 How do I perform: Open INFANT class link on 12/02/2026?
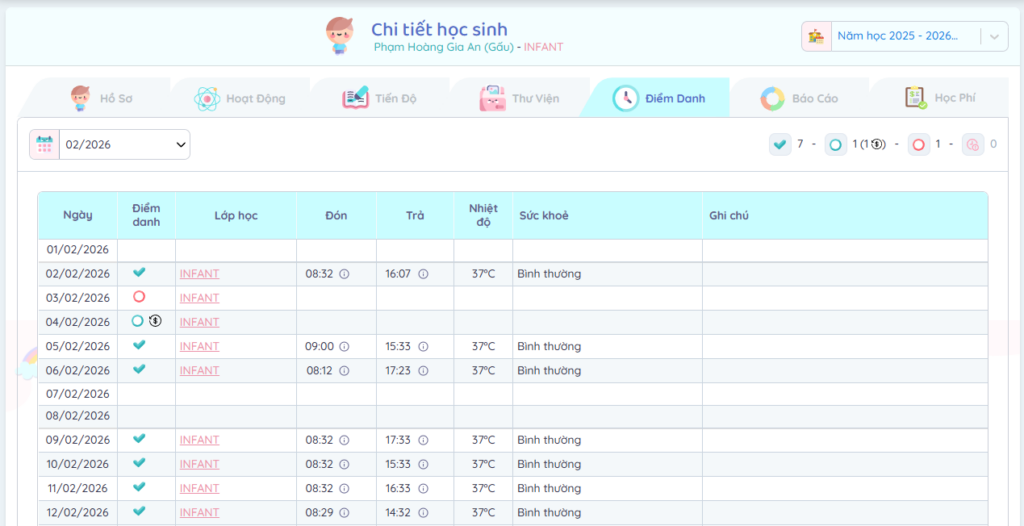point(199,513)
